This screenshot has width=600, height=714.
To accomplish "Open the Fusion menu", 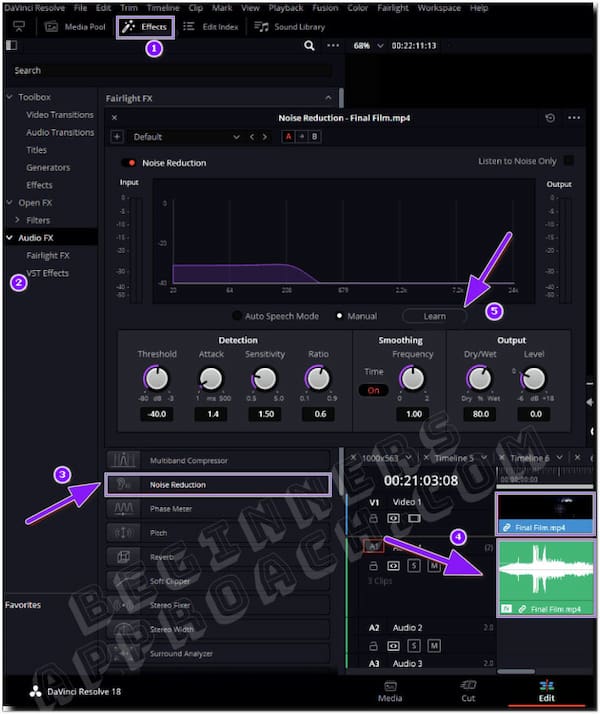I will (325, 8).
